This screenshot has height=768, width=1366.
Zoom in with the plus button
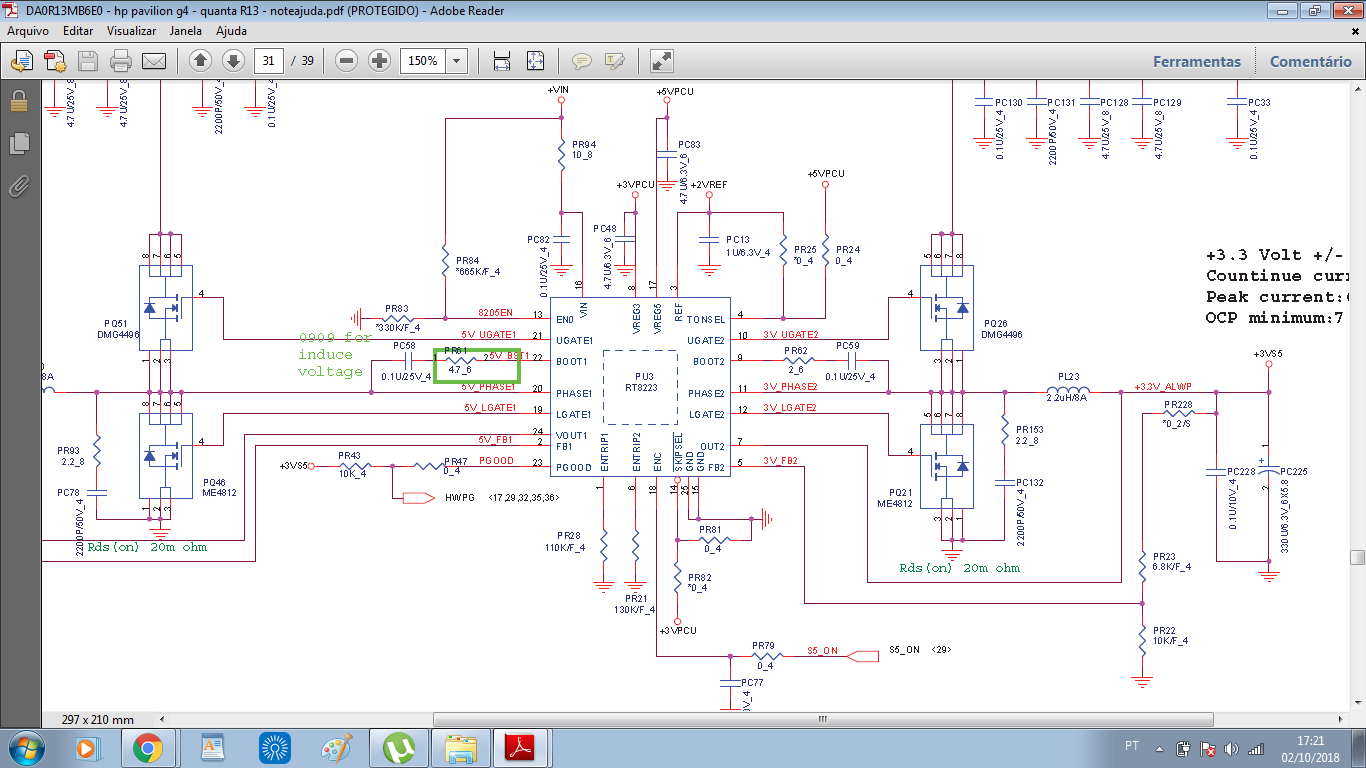(379, 61)
